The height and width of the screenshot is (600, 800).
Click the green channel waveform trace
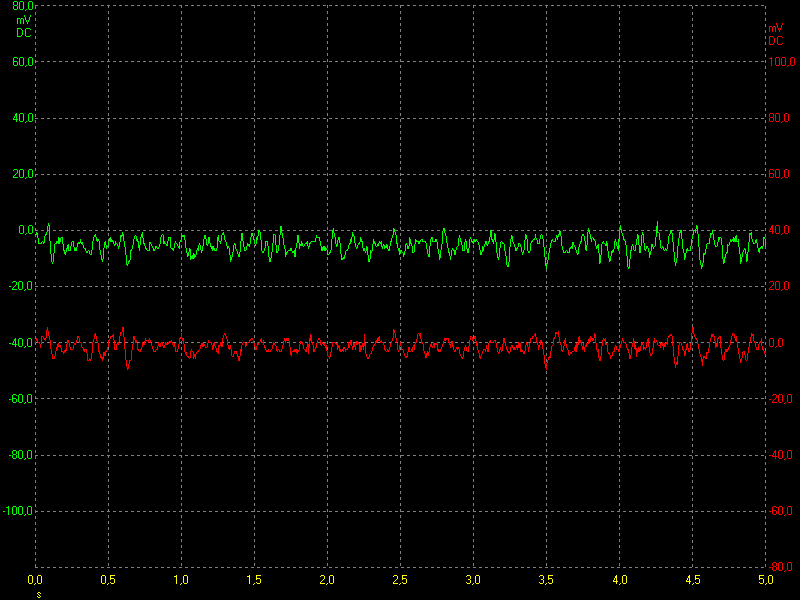[401, 245]
